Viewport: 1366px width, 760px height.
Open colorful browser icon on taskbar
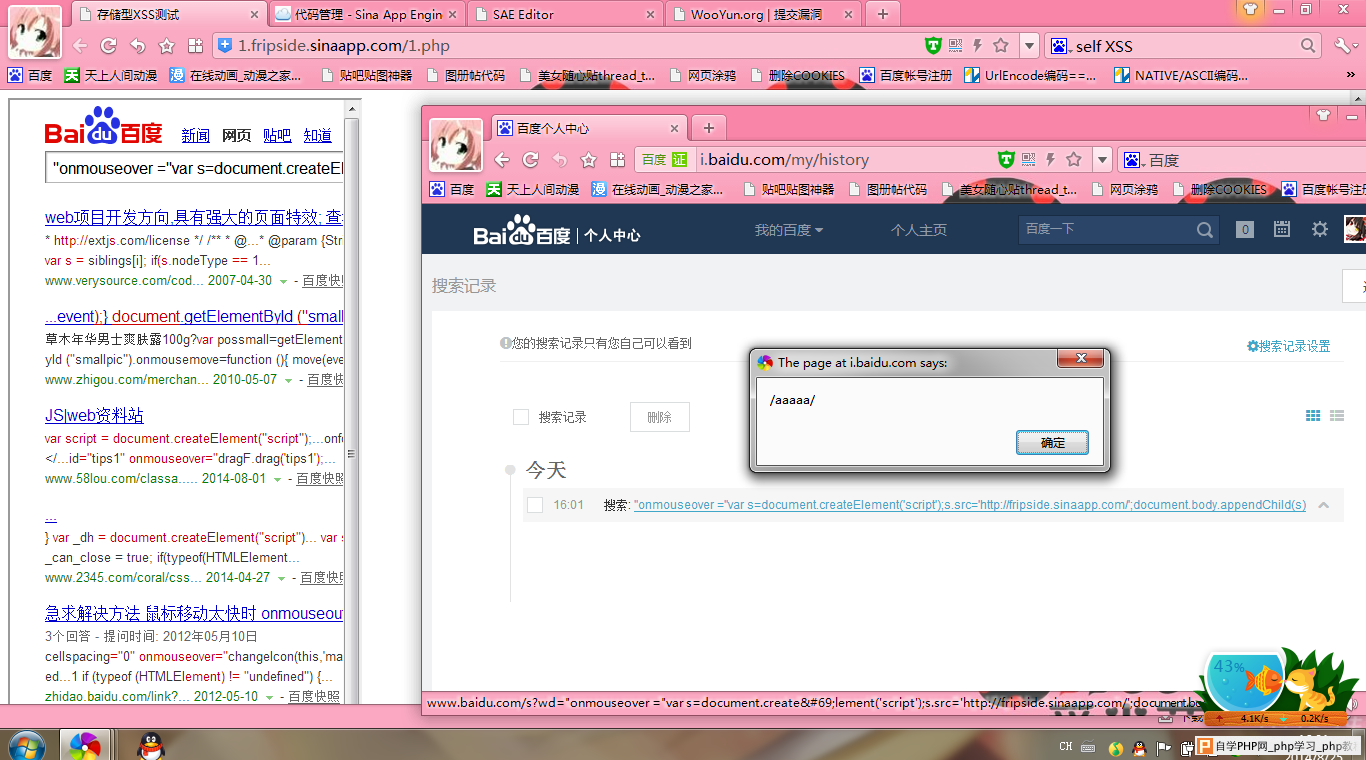(85, 746)
